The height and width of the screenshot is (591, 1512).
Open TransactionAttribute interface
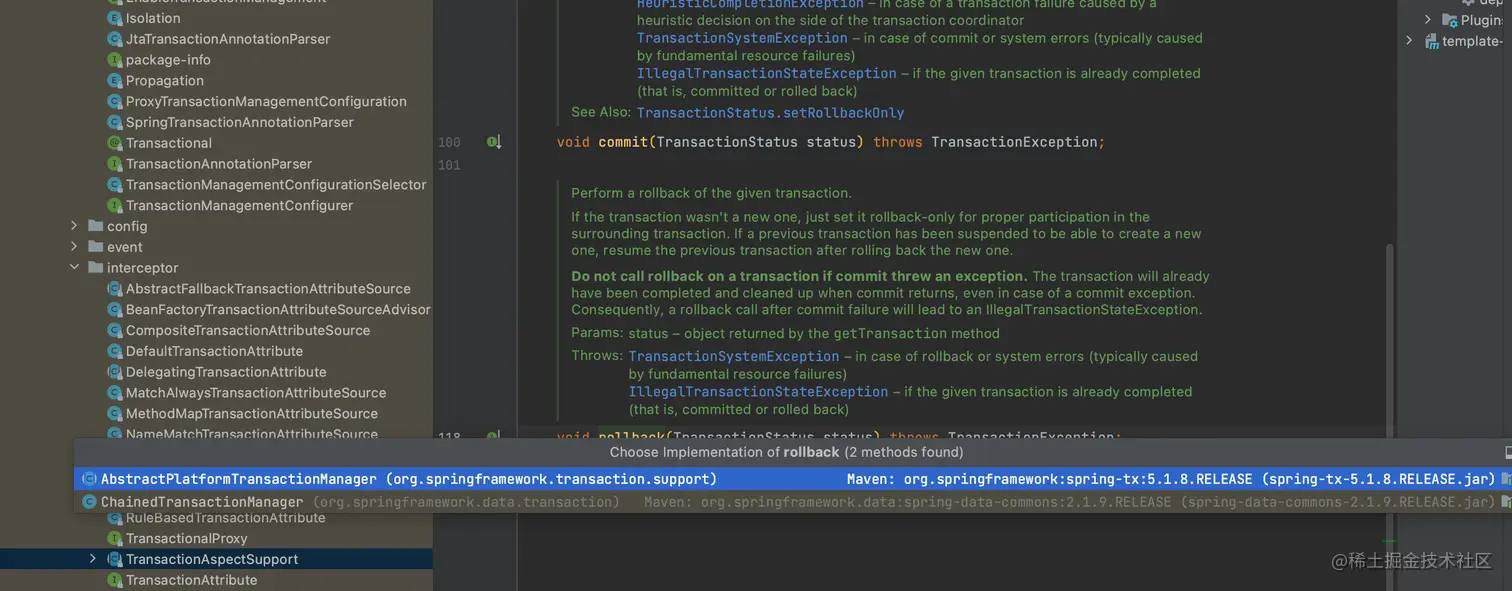(x=192, y=580)
